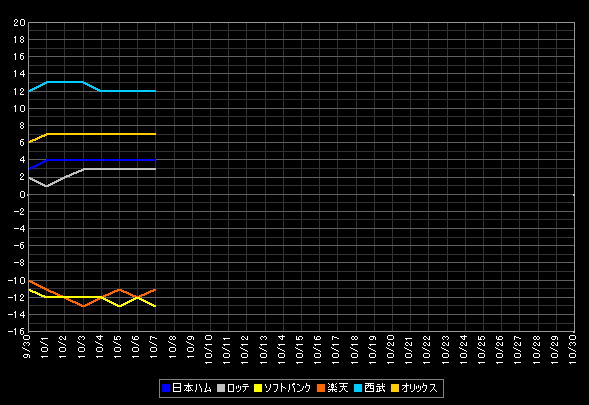The image size is (589, 405).
Task: Click the 10/20 date axis label
Action: pyautogui.click(x=391, y=349)
